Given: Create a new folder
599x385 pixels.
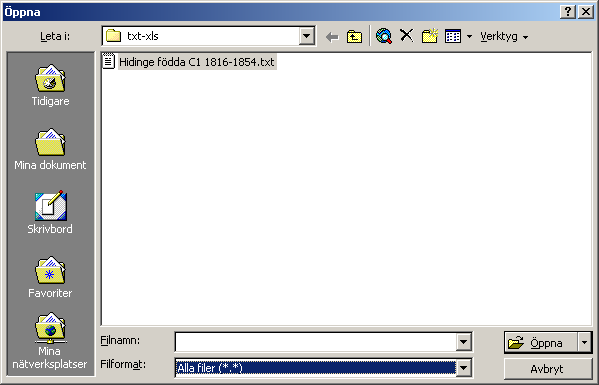Looking at the screenshot, I should coord(430,36).
